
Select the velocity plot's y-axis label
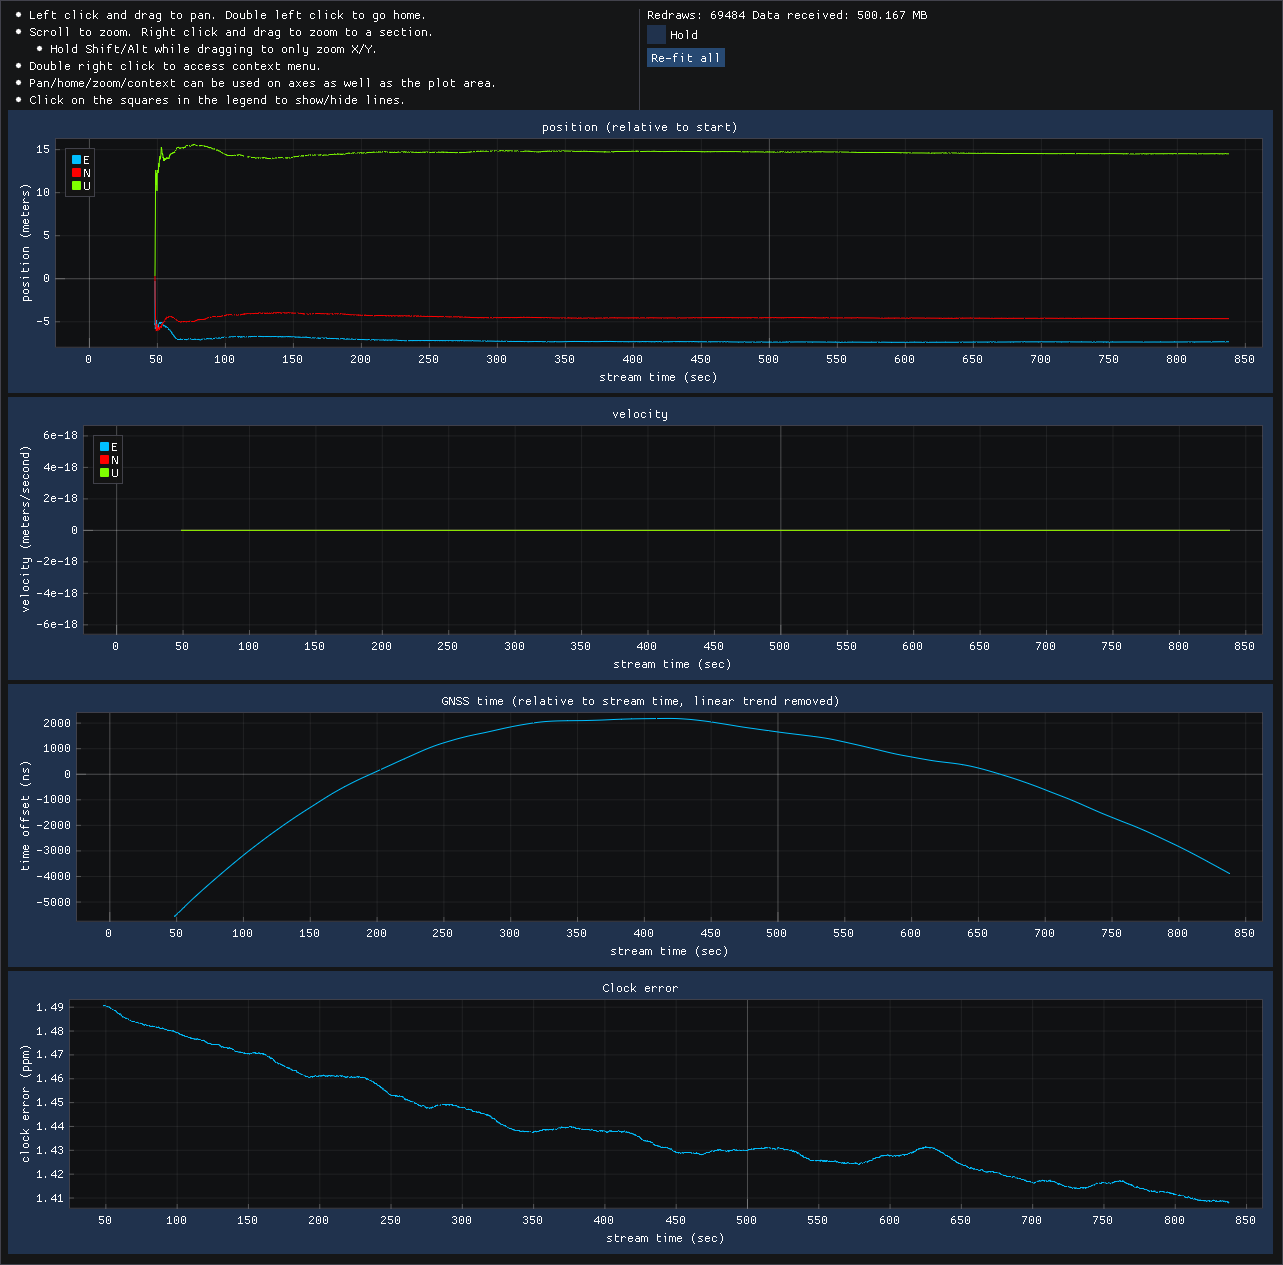pos(26,529)
